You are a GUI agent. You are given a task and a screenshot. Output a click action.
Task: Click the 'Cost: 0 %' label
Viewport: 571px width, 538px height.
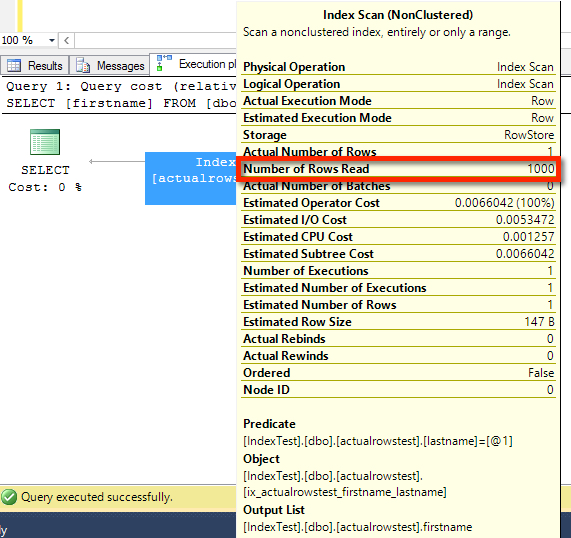click(x=45, y=187)
